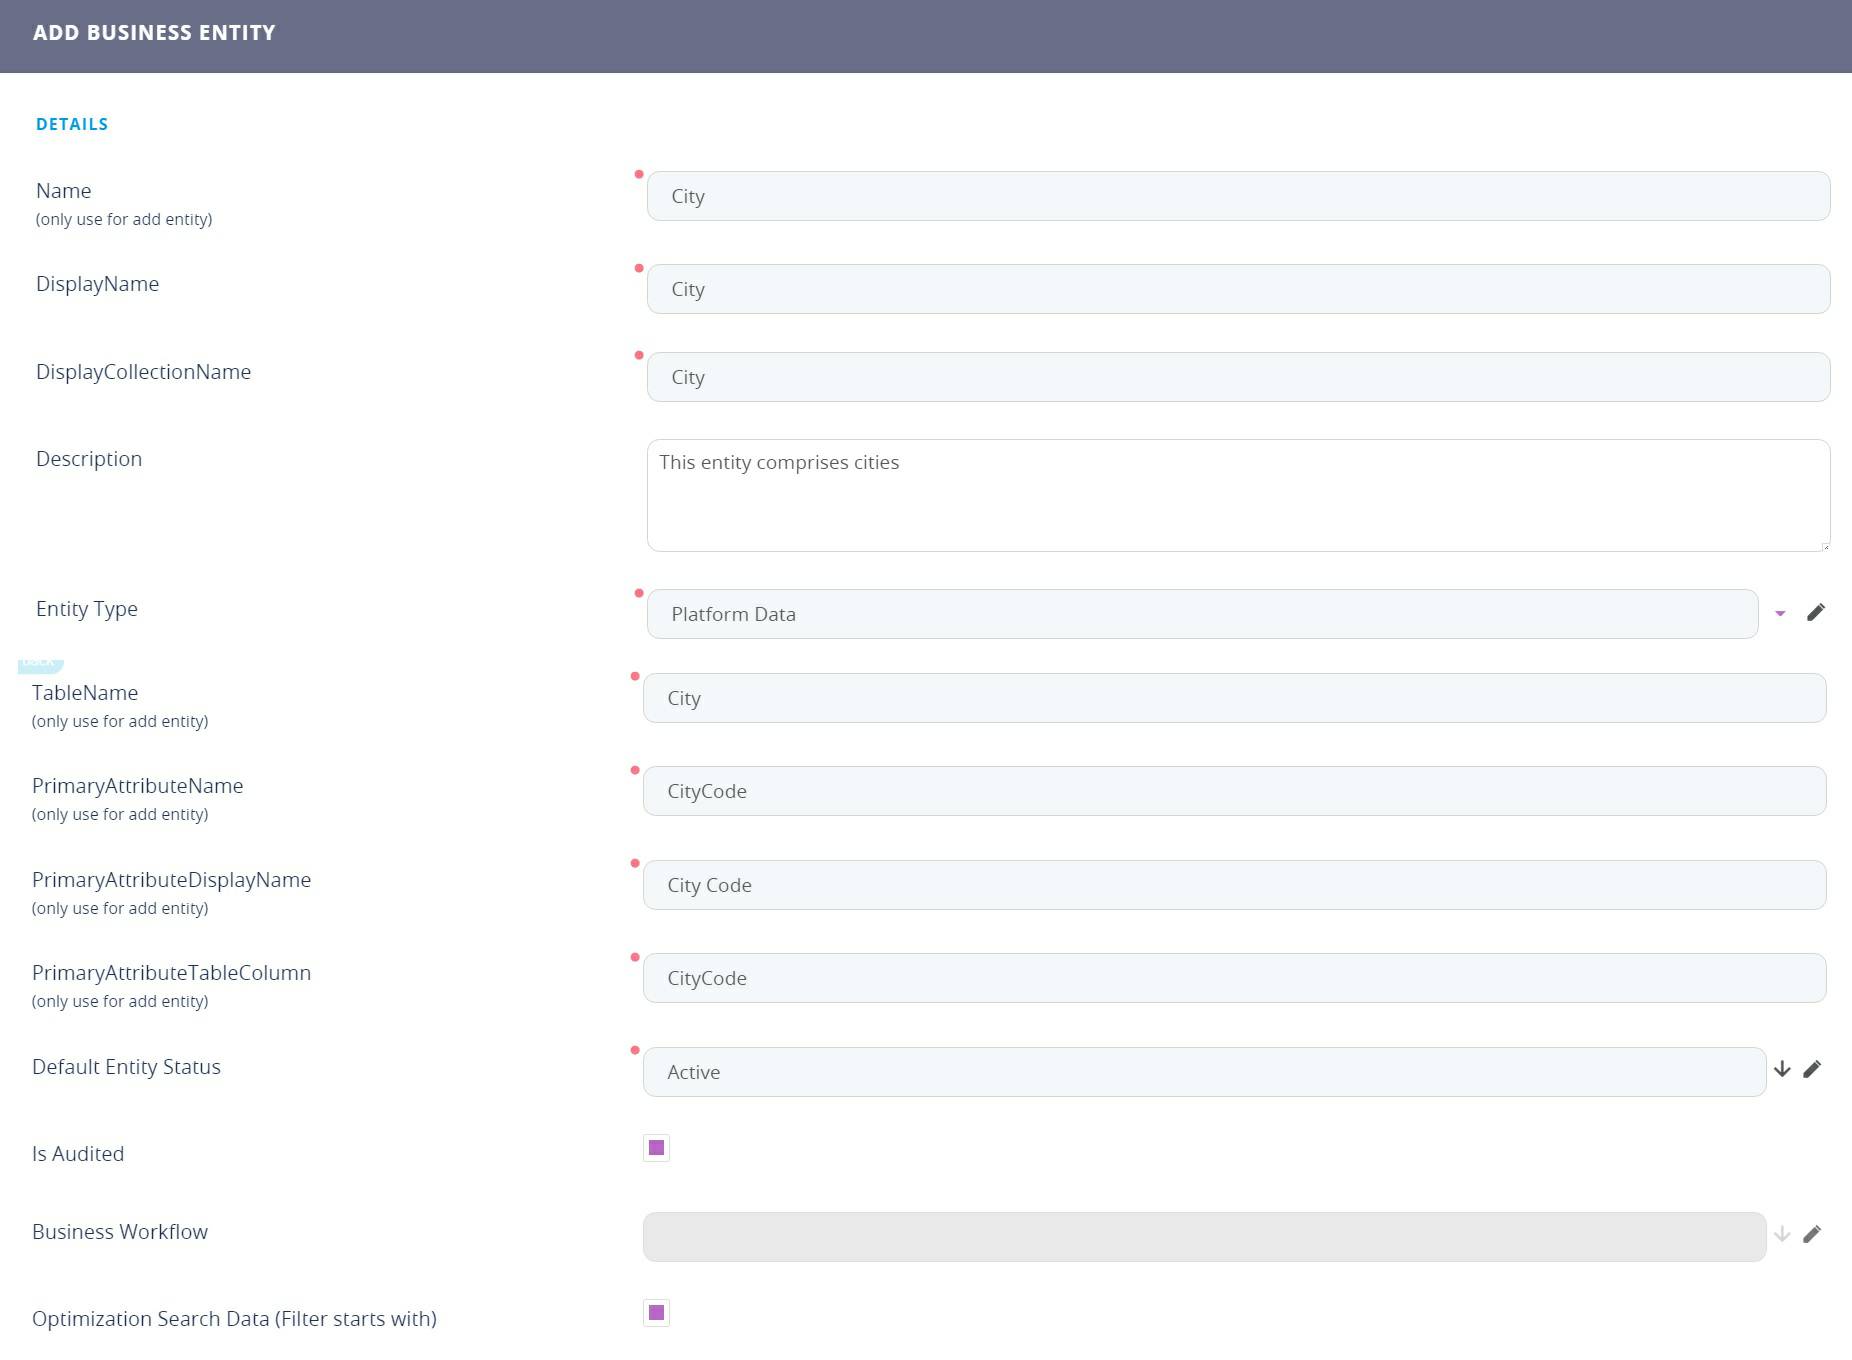Focus the TableName input field
Image resolution: width=1852 pixels, height=1360 pixels.
[x=1234, y=698]
